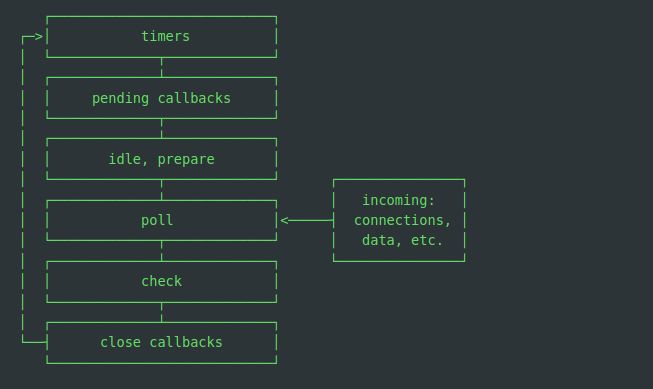The width and height of the screenshot is (653, 389).
Task: Click the word 'timers' text
Action: click(165, 36)
